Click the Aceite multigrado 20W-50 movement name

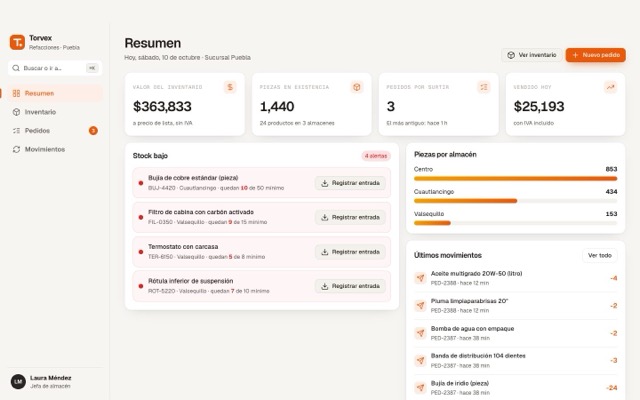click(476, 273)
